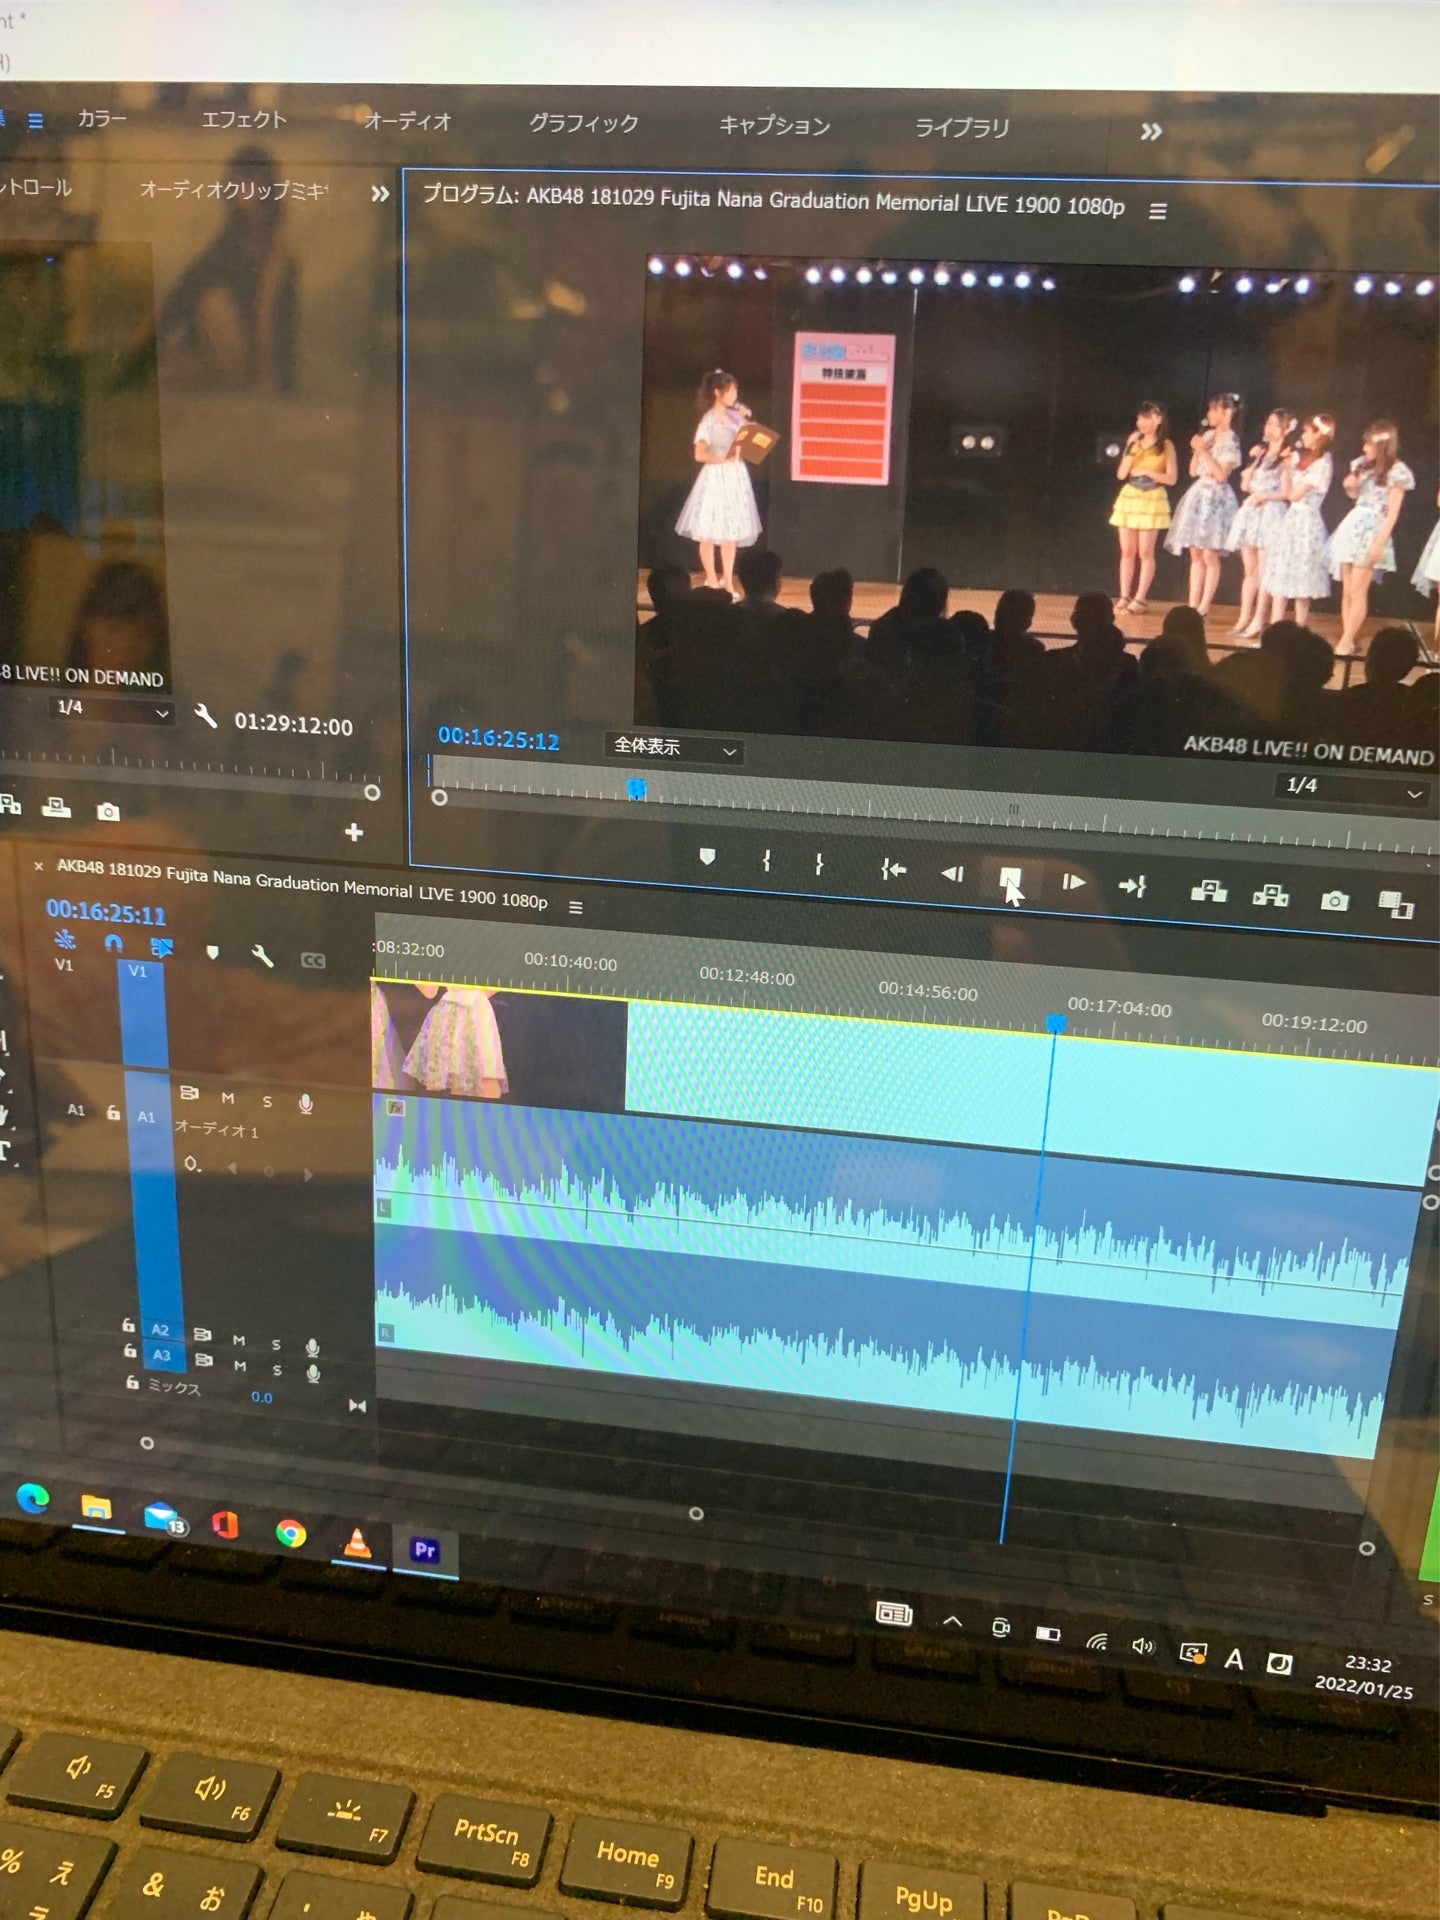1440x1920 pixels.
Task: Click the Mark Out button
Action: [x=819, y=864]
